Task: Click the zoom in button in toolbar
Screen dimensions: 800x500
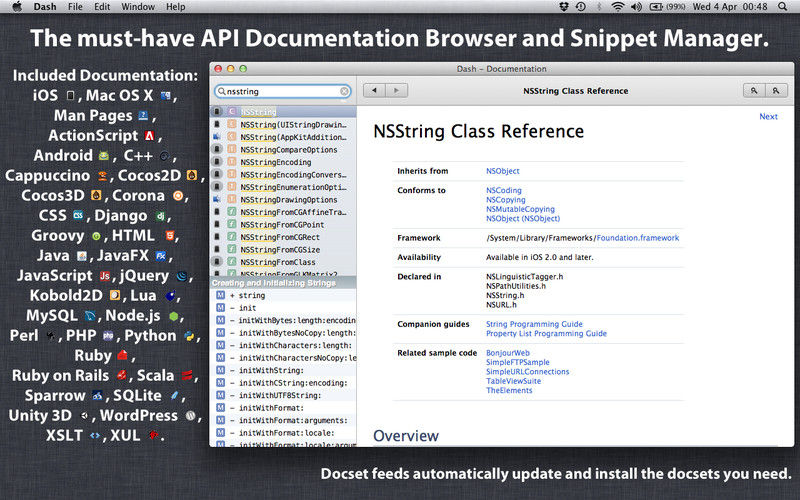Action: 776,91
